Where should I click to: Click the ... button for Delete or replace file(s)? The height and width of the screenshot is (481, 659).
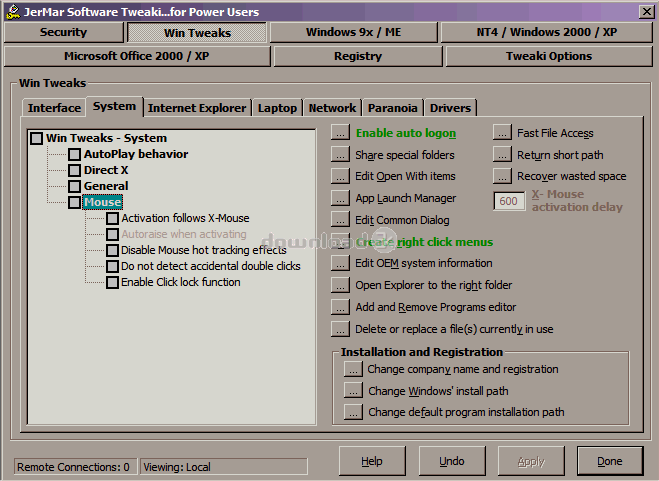(x=340, y=329)
